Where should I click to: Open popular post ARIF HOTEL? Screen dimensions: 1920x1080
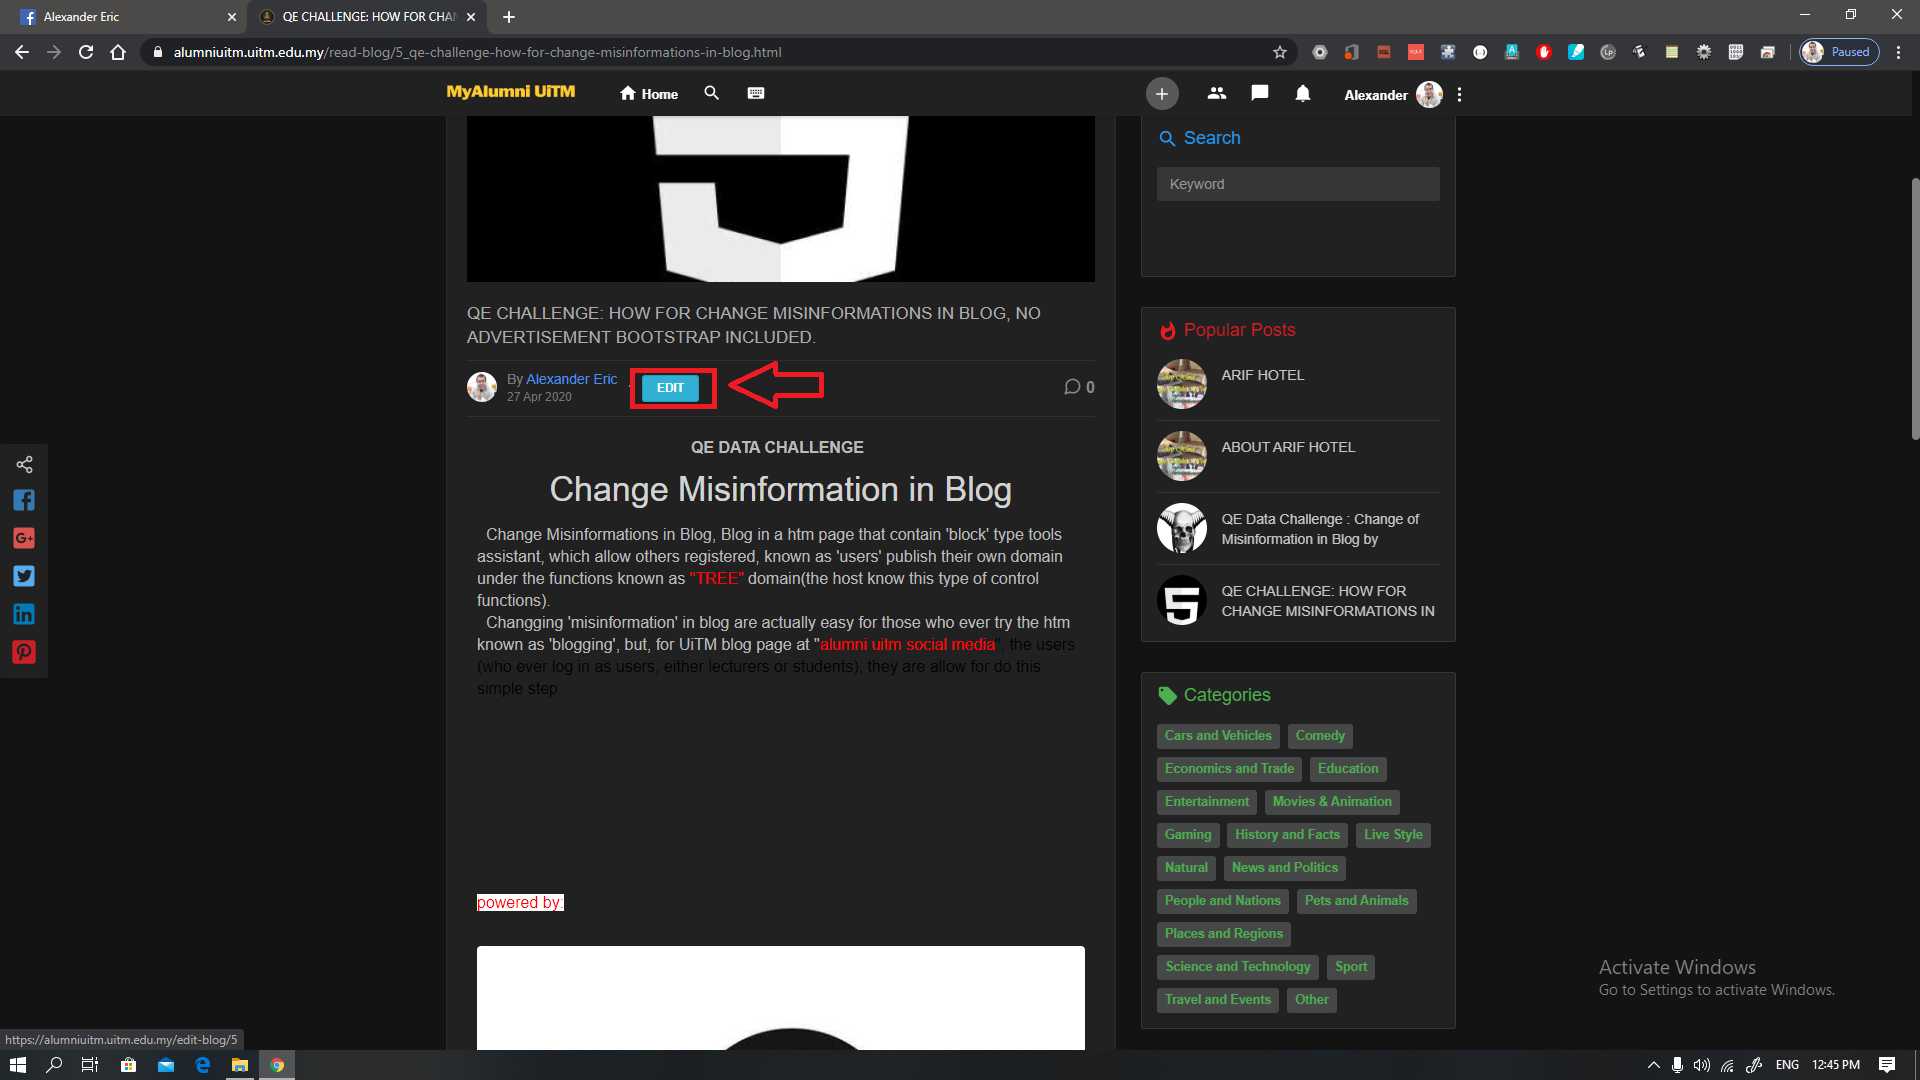pyautogui.click(x=1262, y=375)
